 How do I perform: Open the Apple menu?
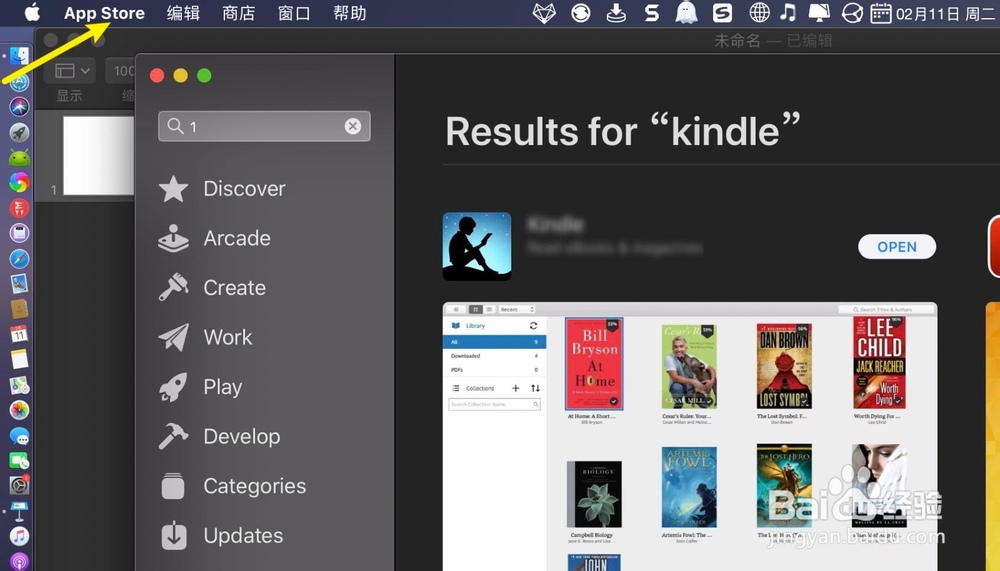tap(32, 13)
